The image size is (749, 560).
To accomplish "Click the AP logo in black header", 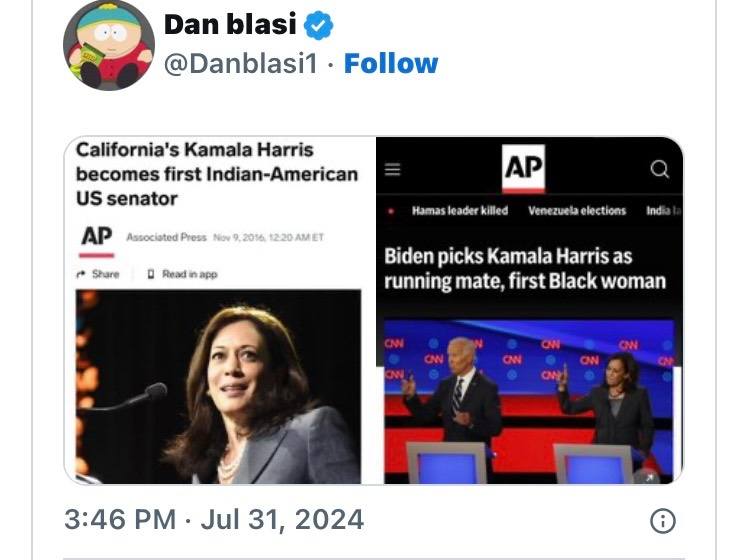I will 524,168.
